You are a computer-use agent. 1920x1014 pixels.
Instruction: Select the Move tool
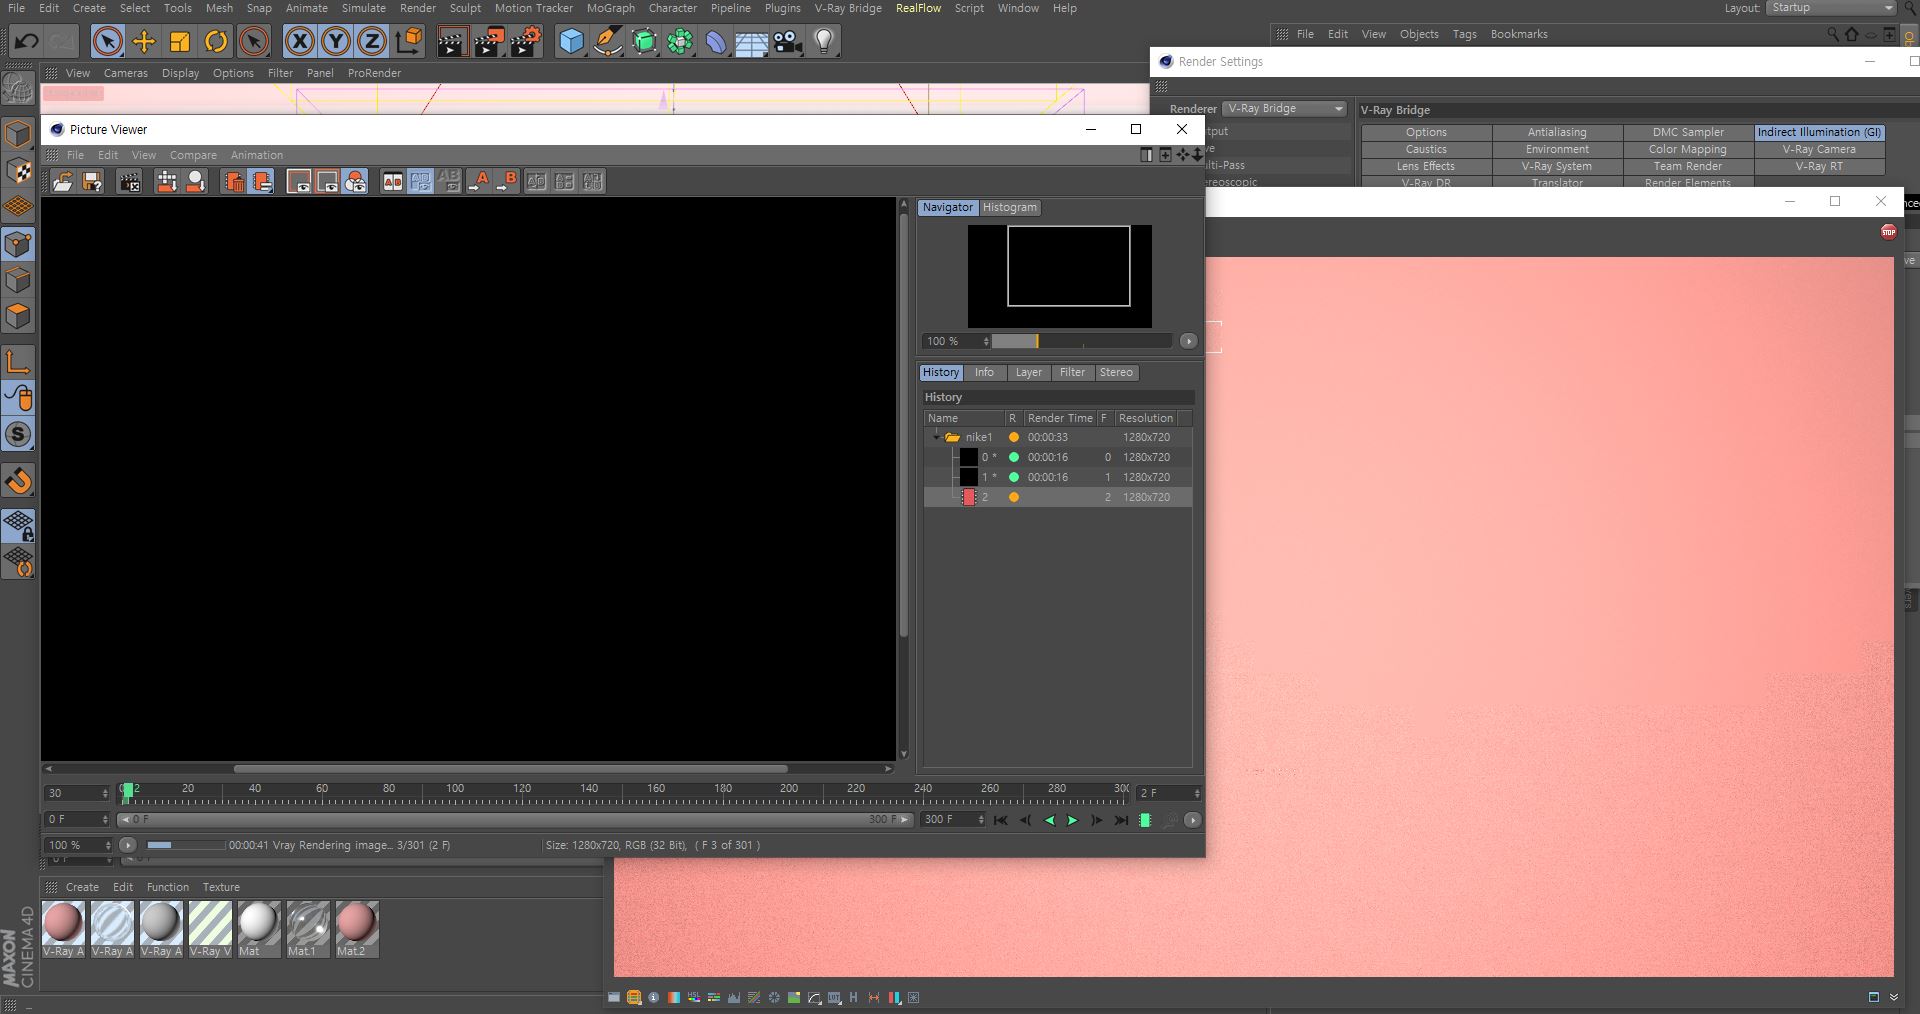pos(144,42)
